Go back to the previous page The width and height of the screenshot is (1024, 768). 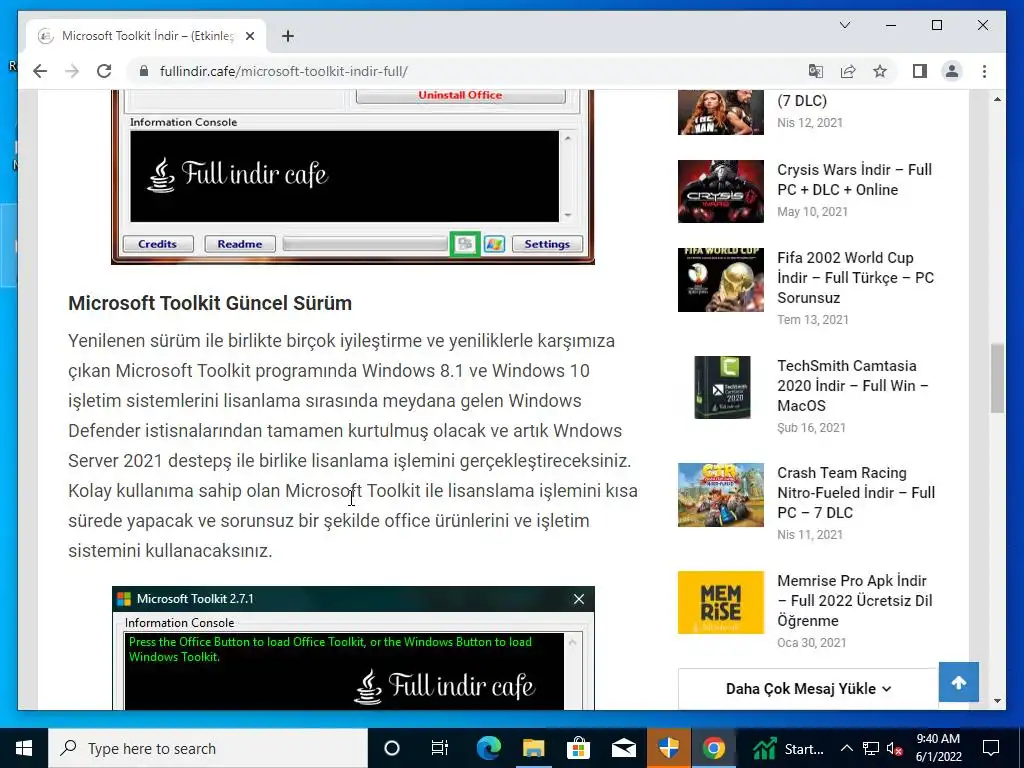(40, 71)
